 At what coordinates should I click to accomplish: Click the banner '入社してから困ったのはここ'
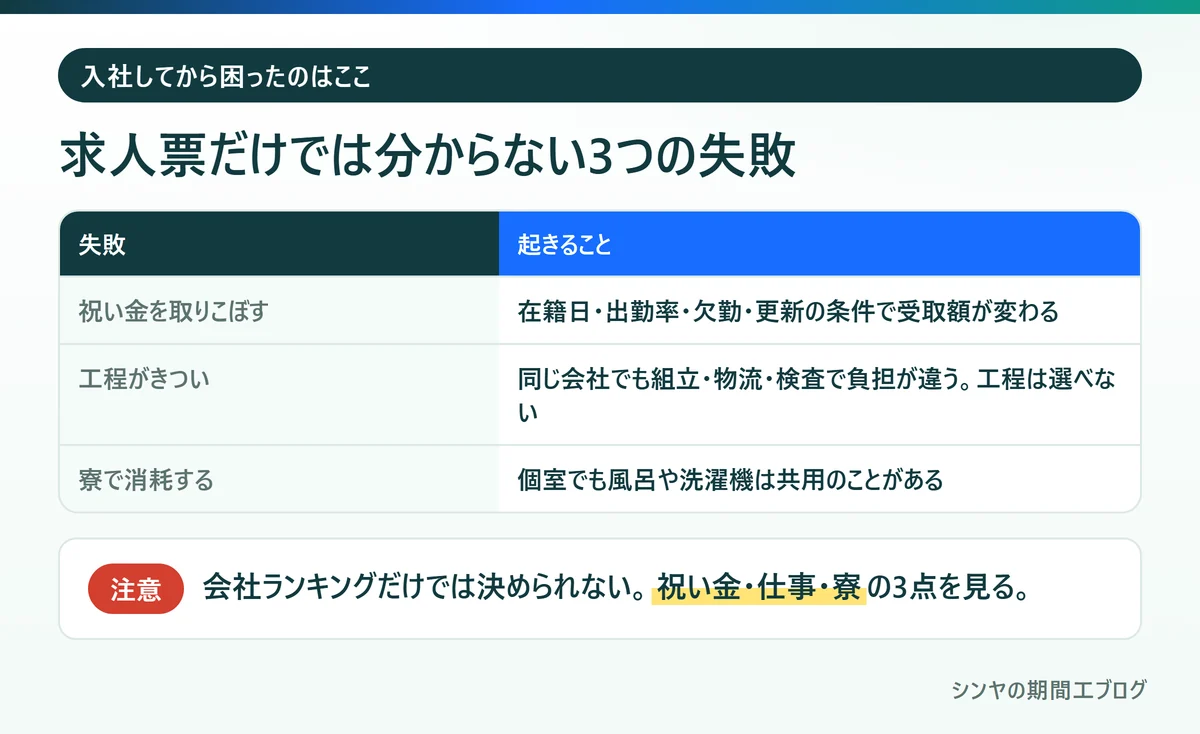click(600, 75)
